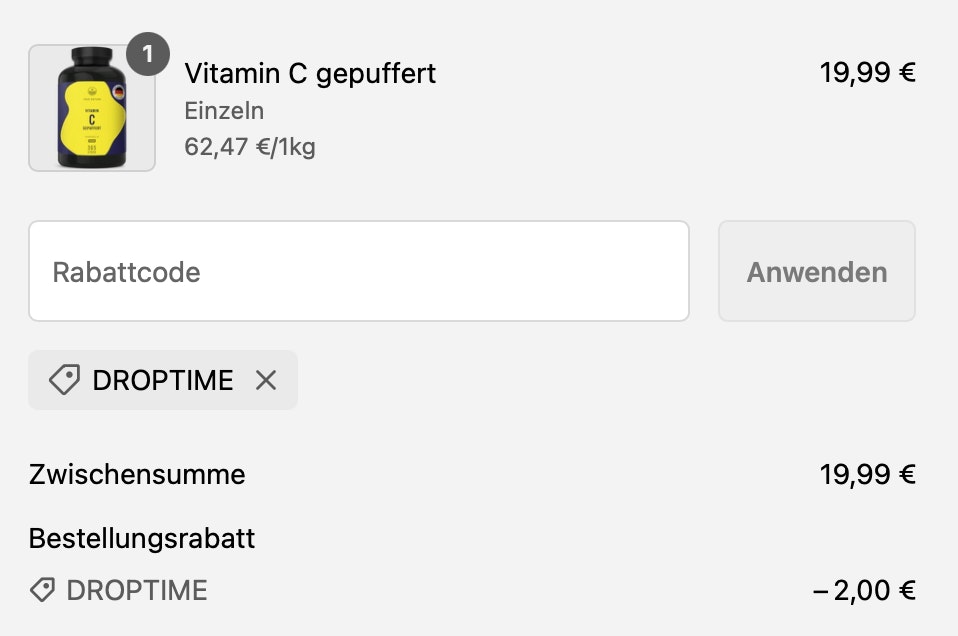The height and width of the screenshot is (636, 958).
Task: Click the Bestellungsrabatt heading
Action: 142,539
